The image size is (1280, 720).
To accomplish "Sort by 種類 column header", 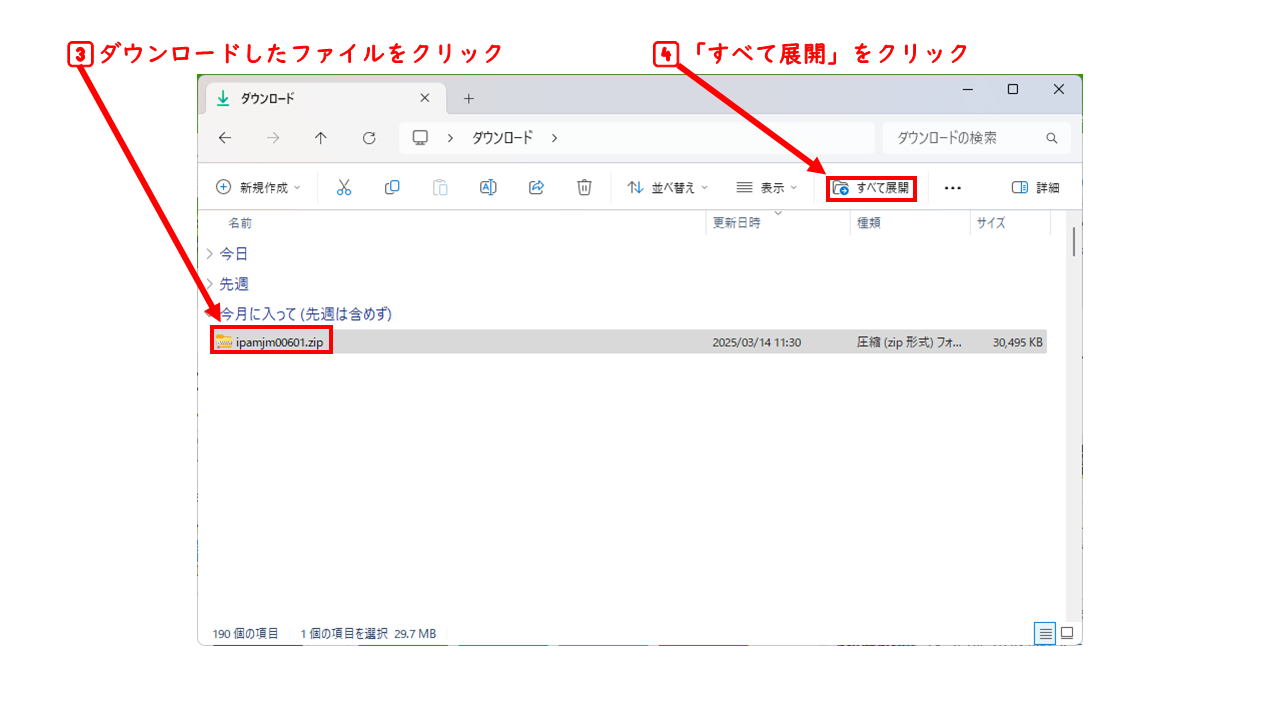I will [x=869, y=223].
